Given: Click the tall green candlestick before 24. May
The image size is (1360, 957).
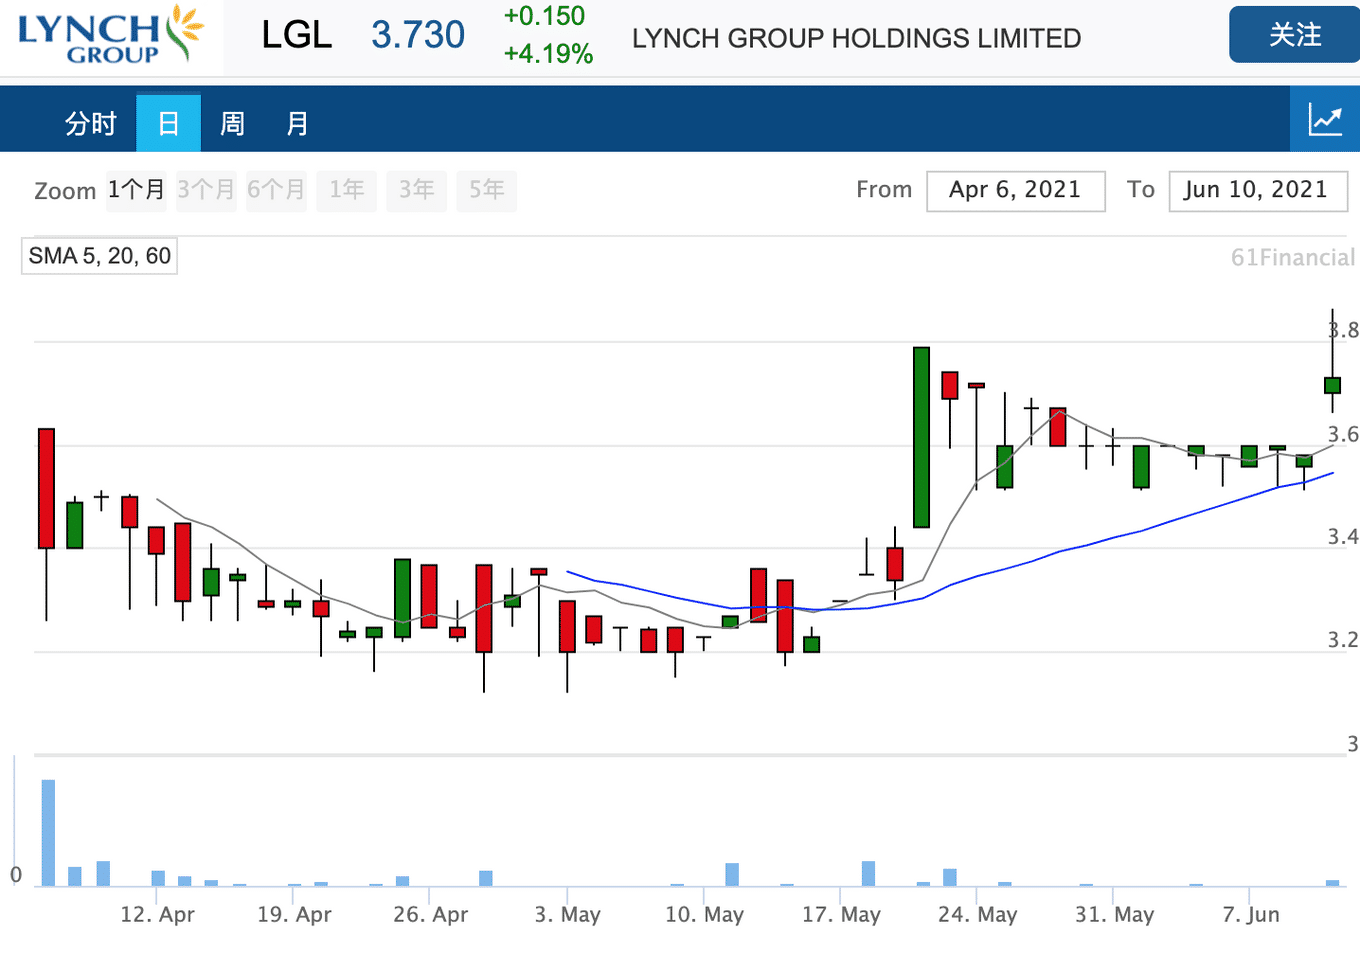Looking at the screenshot, I should pos(921,437).
